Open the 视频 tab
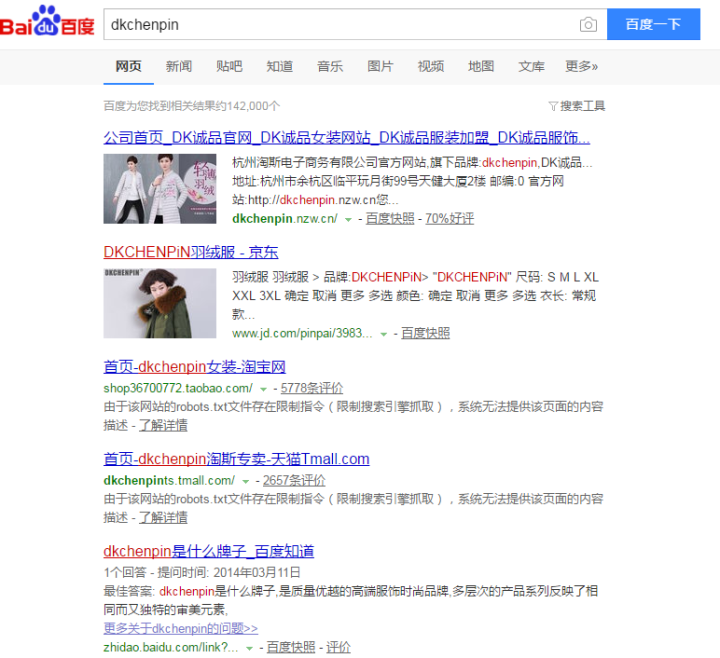 431,67
